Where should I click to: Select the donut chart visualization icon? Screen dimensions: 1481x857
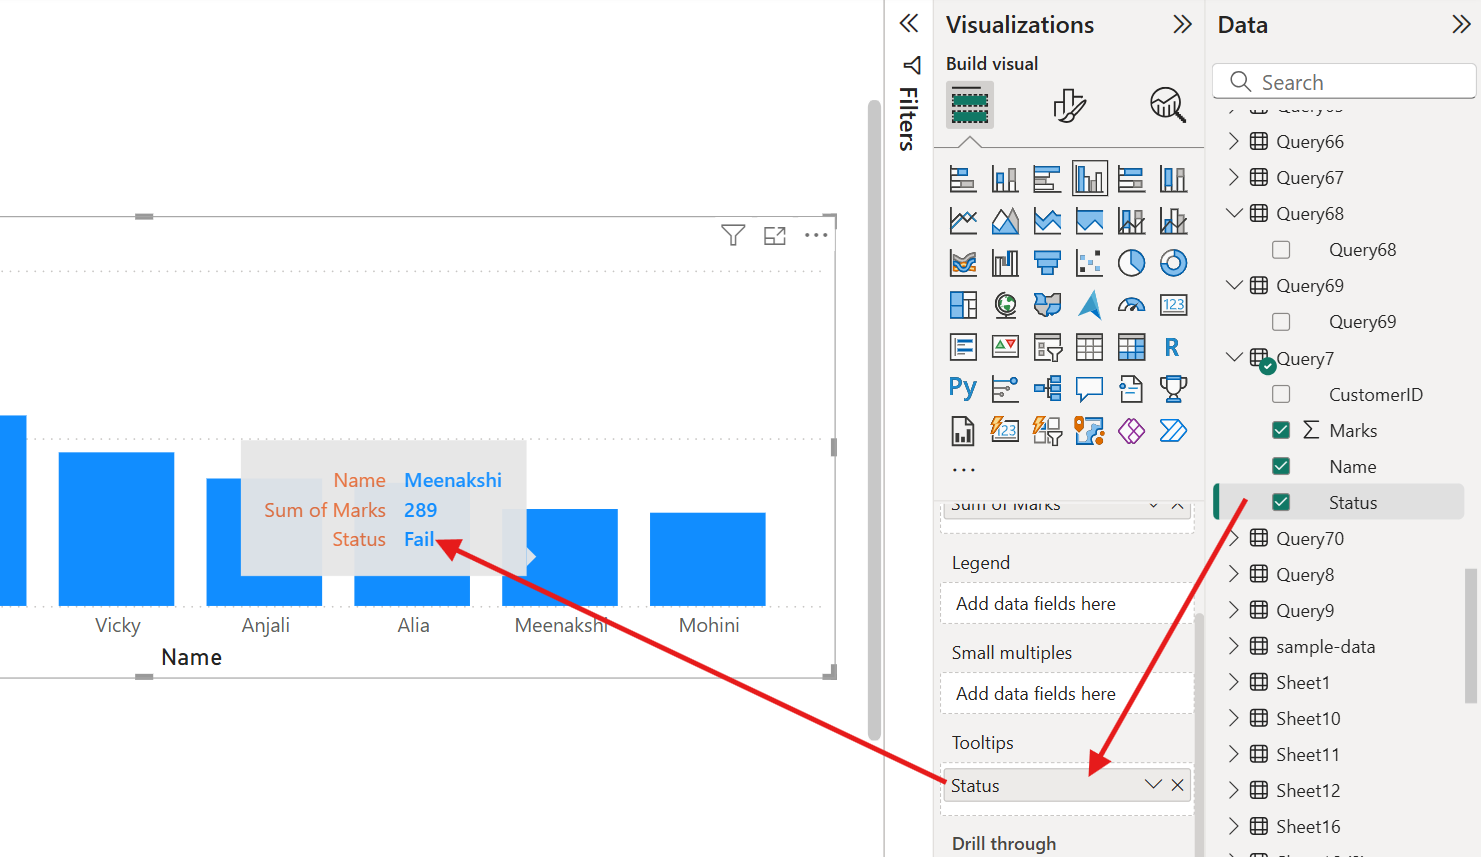coord(1173,263)
